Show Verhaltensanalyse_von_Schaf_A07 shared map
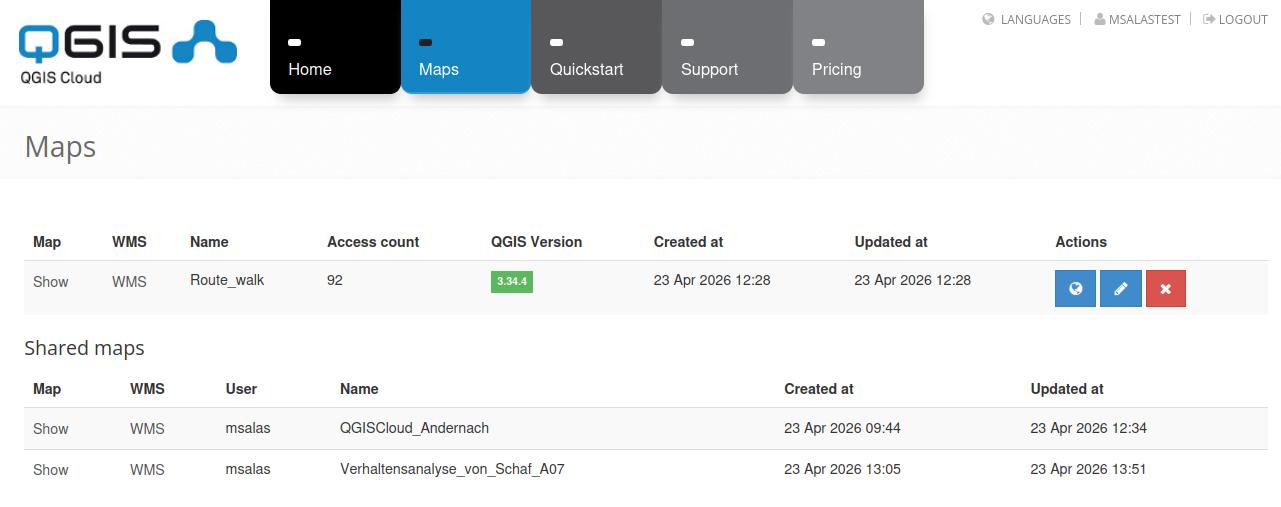This screenshot has height=507, width=1281. pyautogui.click(x=51, y=470)
